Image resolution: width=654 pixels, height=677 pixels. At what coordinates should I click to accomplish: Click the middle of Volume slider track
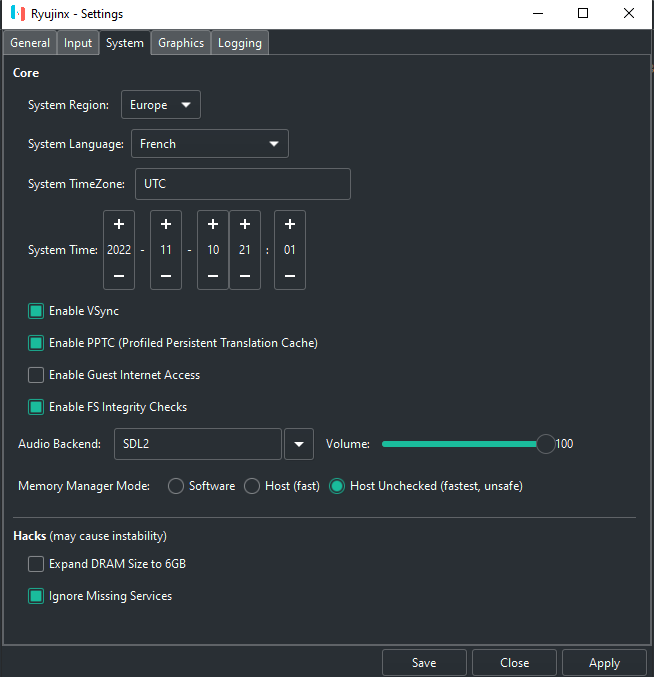(464, 444)
